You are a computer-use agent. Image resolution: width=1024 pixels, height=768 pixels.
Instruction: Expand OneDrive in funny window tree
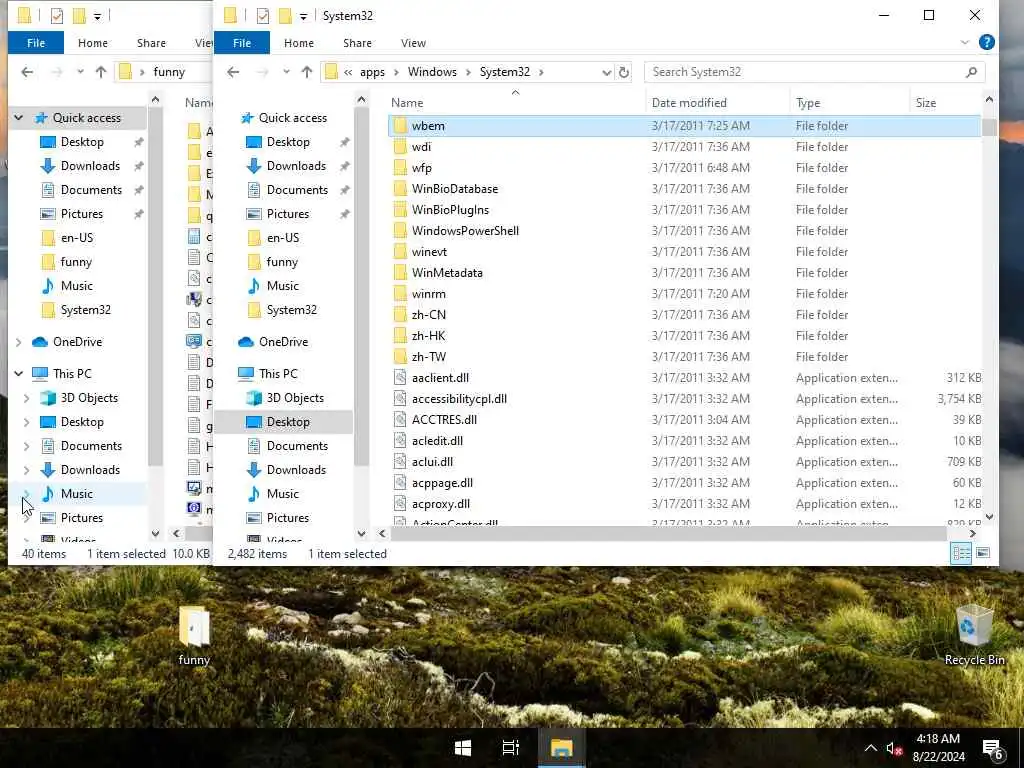tap(18, 342)
